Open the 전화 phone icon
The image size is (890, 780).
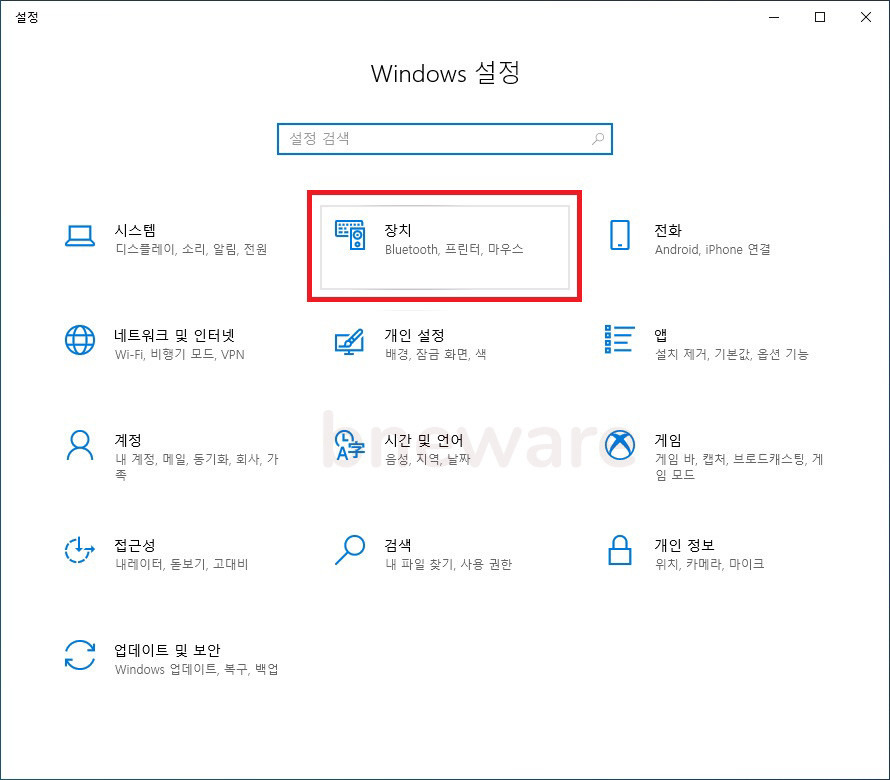tap(620, 235)
